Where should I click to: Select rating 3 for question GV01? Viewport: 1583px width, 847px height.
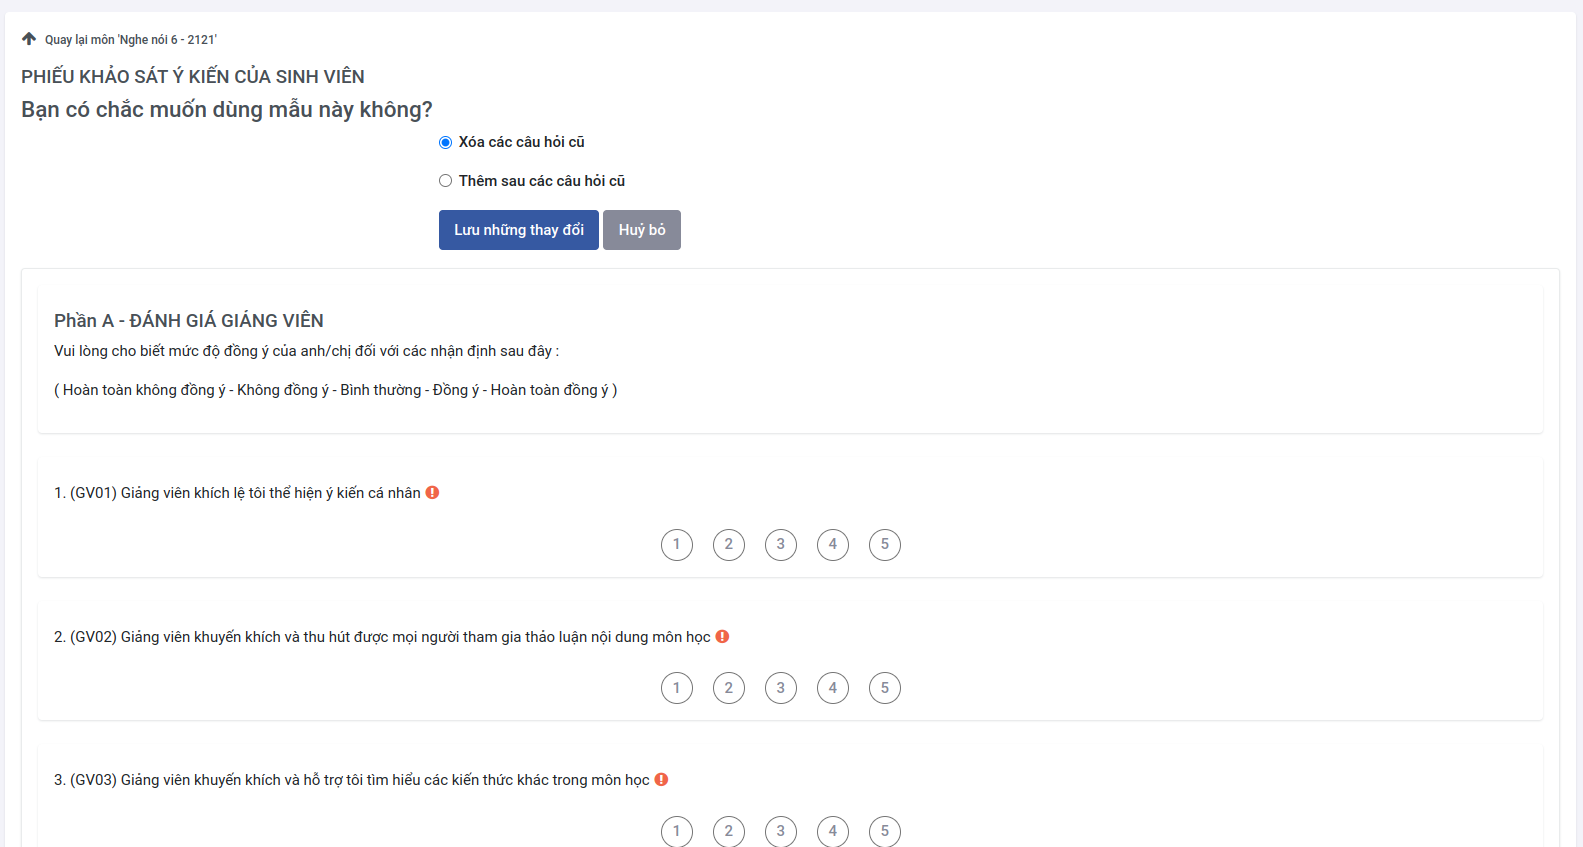coord(781,544)
